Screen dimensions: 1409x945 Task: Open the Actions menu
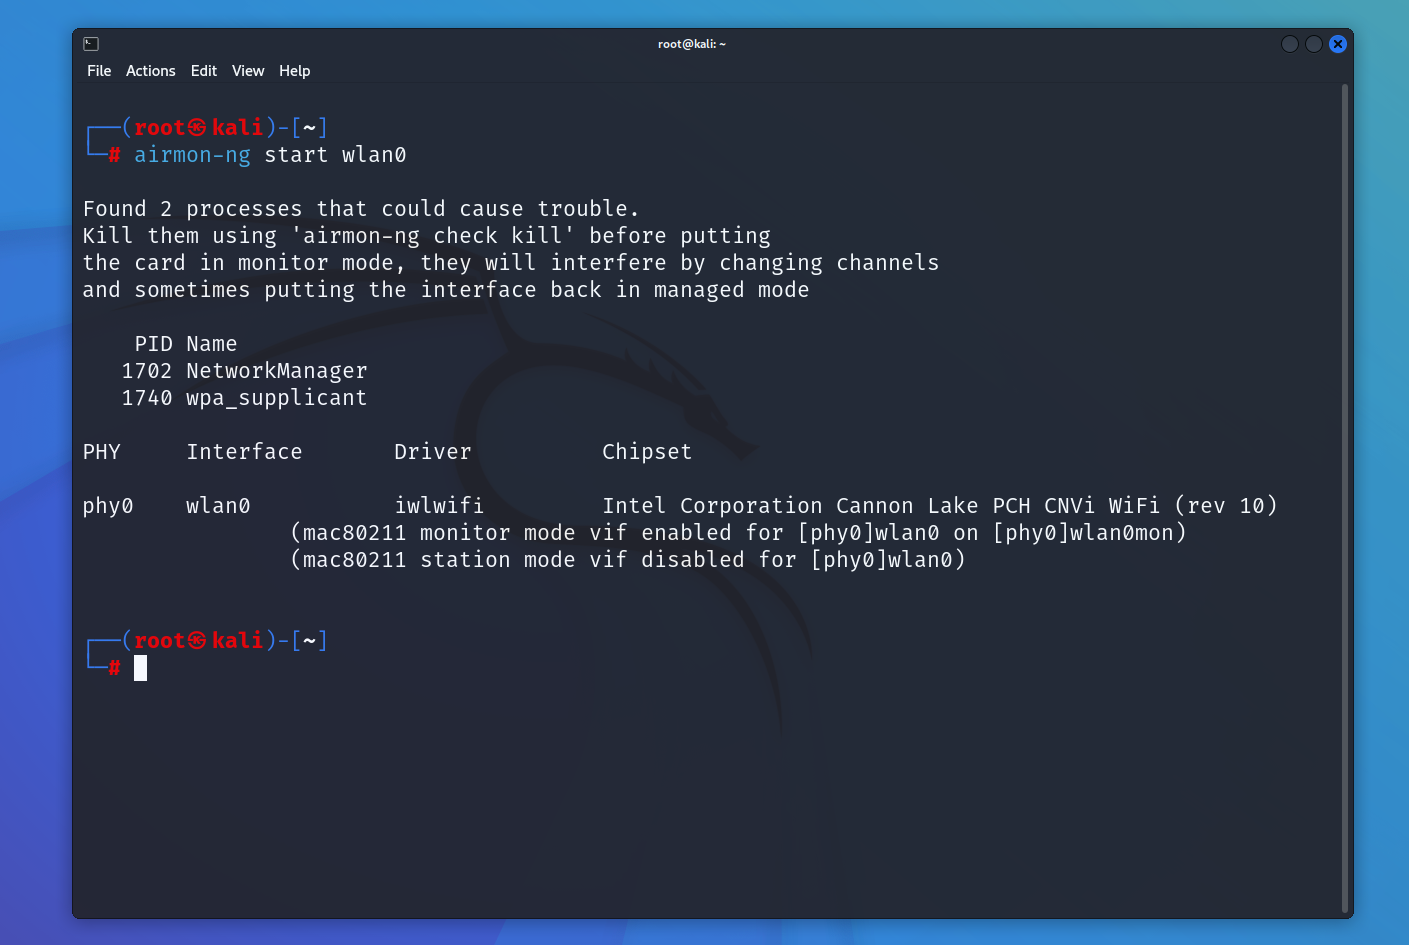click(150, 70)
